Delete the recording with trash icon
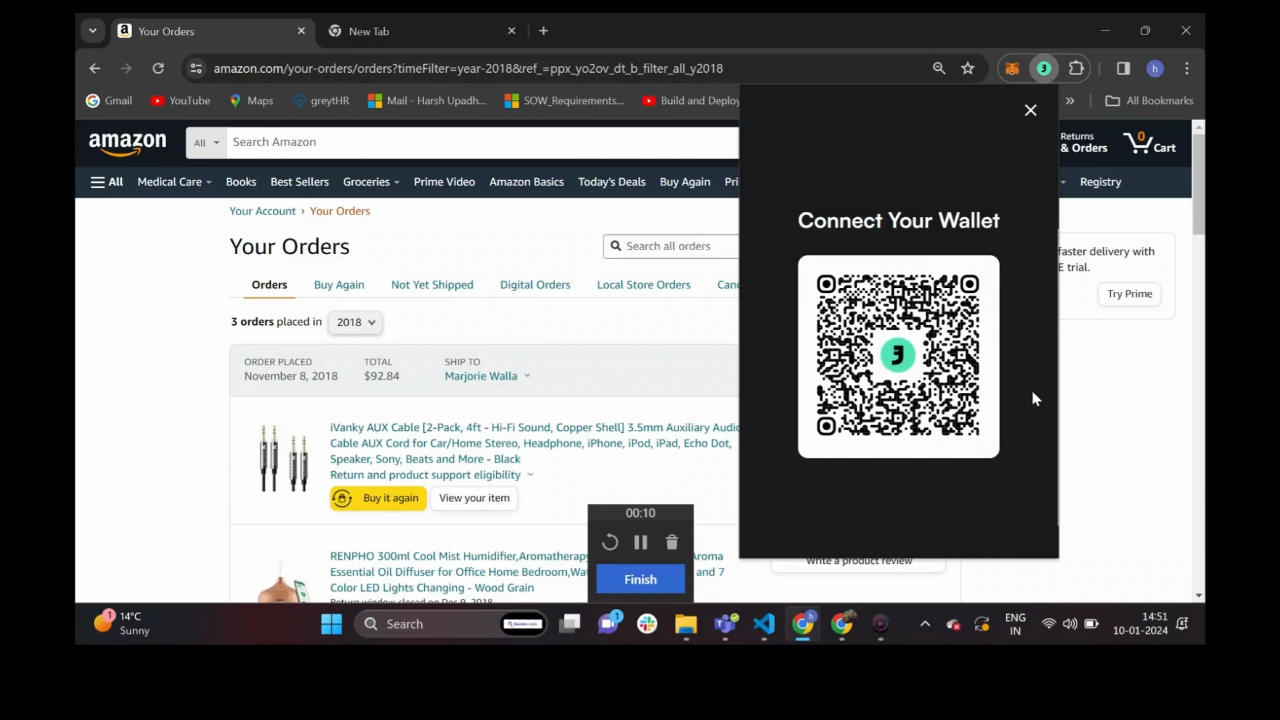 coord(672,542)
